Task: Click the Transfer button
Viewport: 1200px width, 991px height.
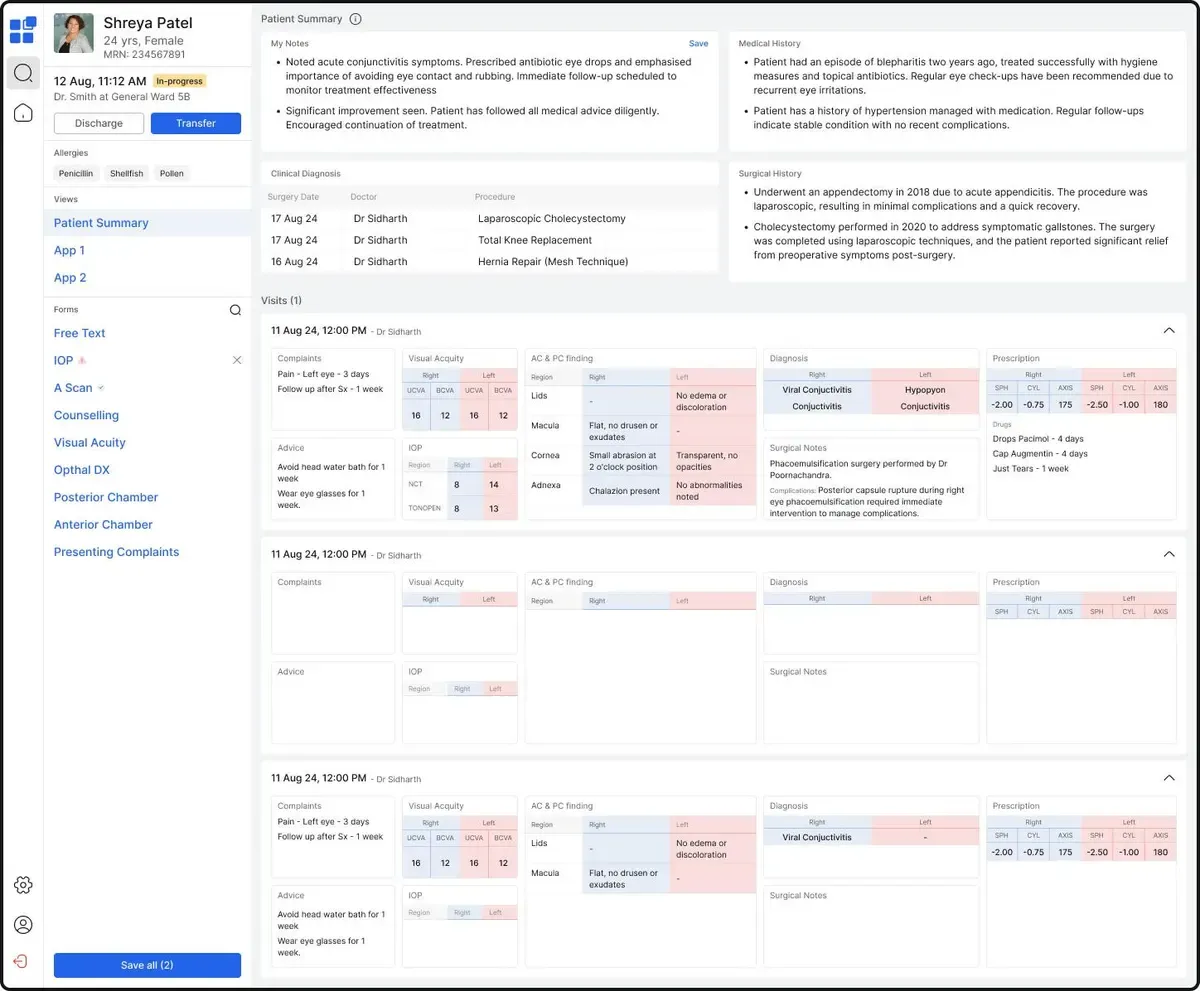Action: (195, 123)
